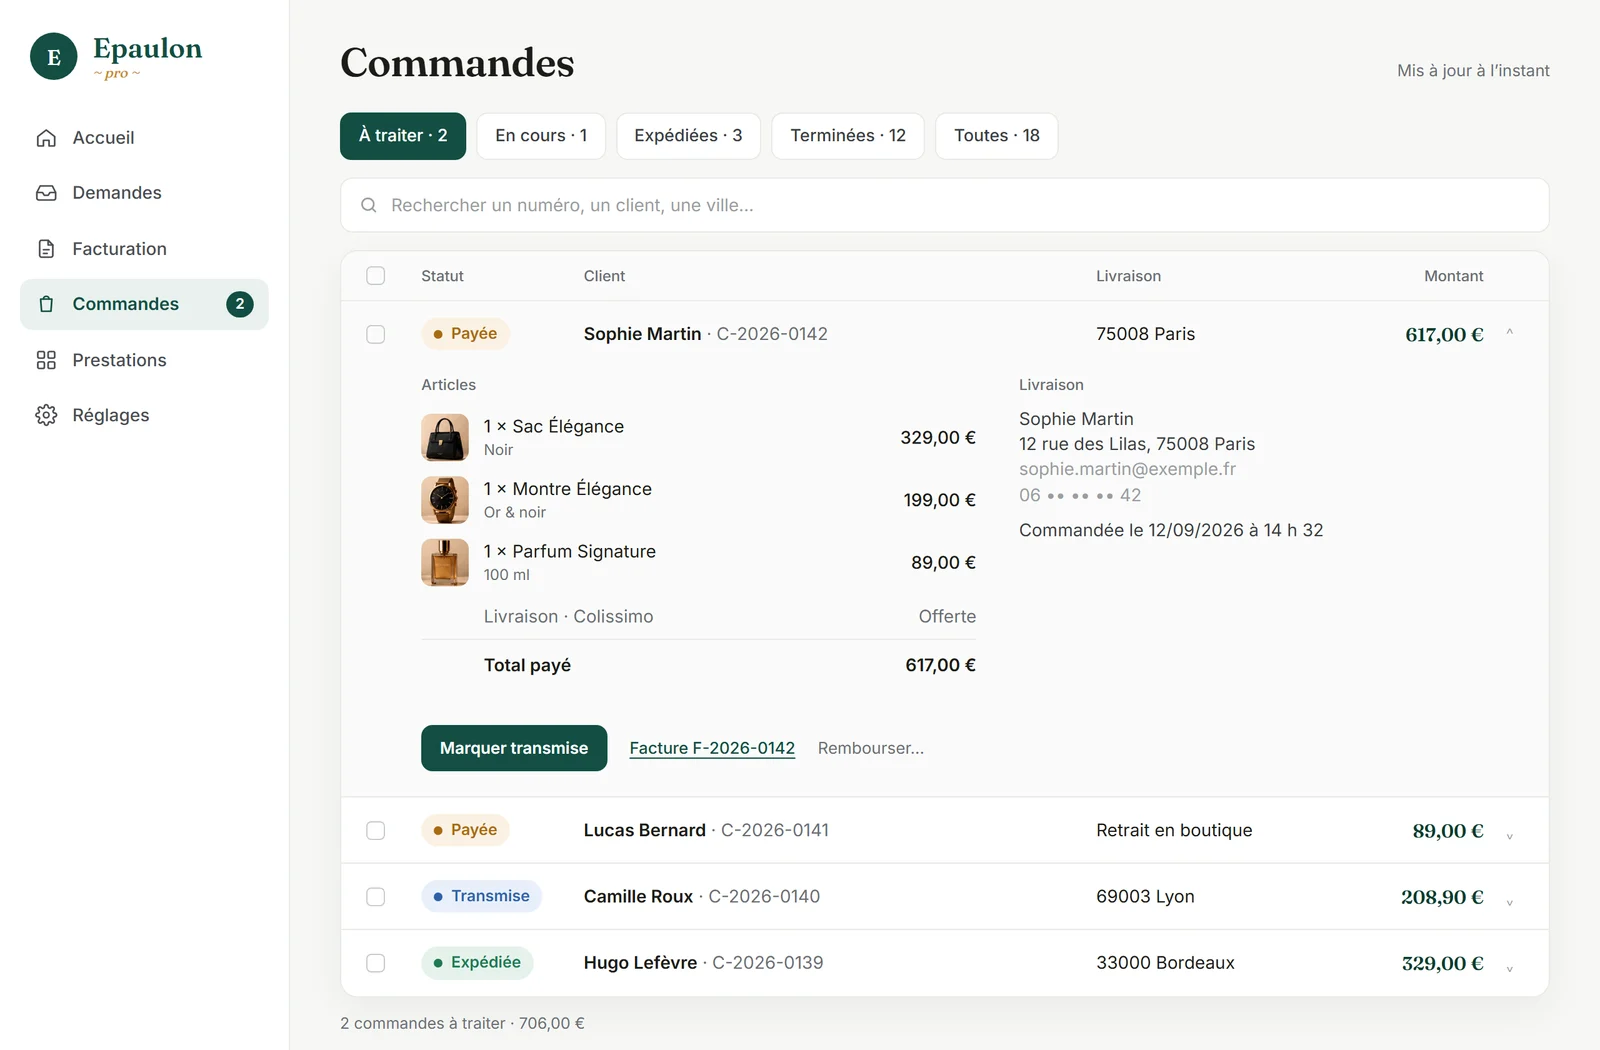The image size is (1600, 1050).
Task: Click the 329,00 € amount for Hugo Lefèvre
Action: coord(1442,963)
